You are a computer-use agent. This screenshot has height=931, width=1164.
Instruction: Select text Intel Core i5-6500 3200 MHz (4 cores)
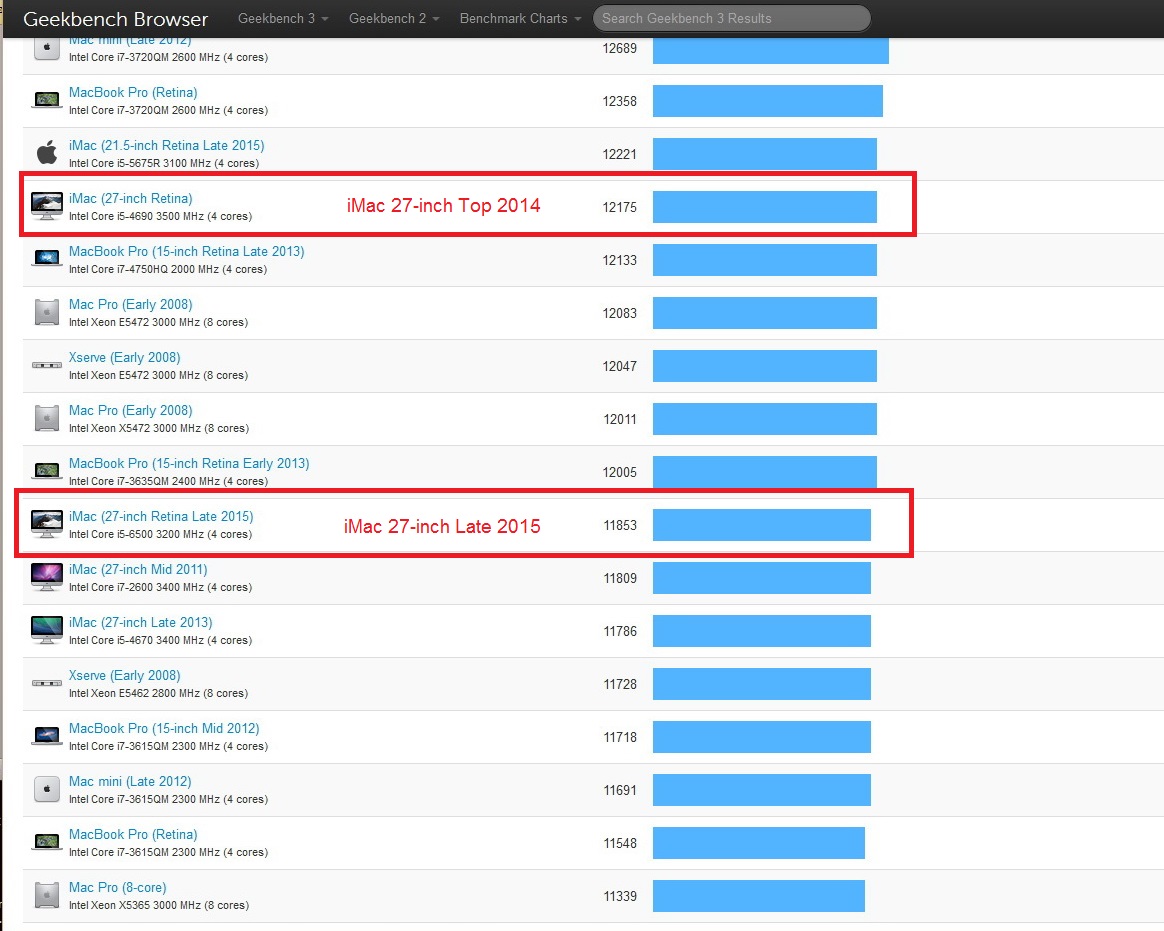pos(160,535)
